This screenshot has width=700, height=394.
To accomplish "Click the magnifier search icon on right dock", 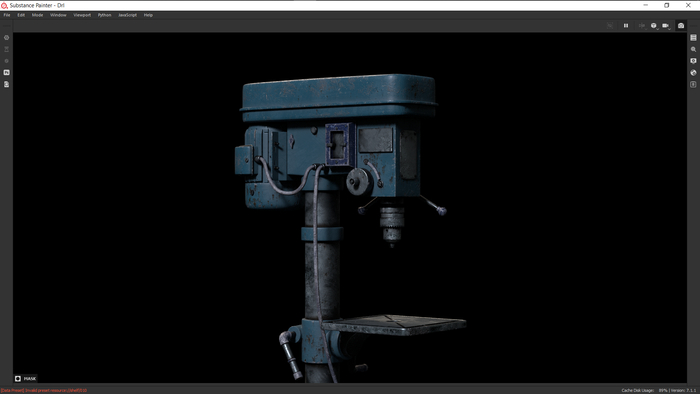I will coord(693,50).
